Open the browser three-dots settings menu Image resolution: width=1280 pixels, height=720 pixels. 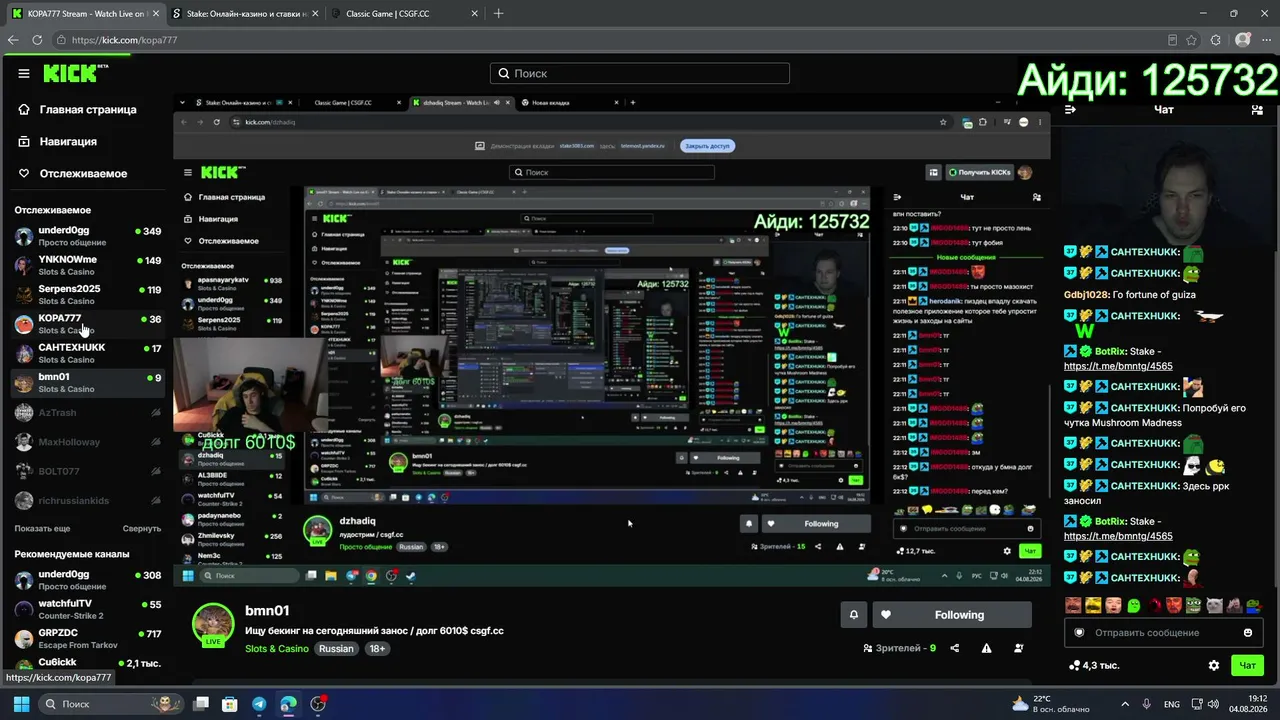click(1266, 40)
